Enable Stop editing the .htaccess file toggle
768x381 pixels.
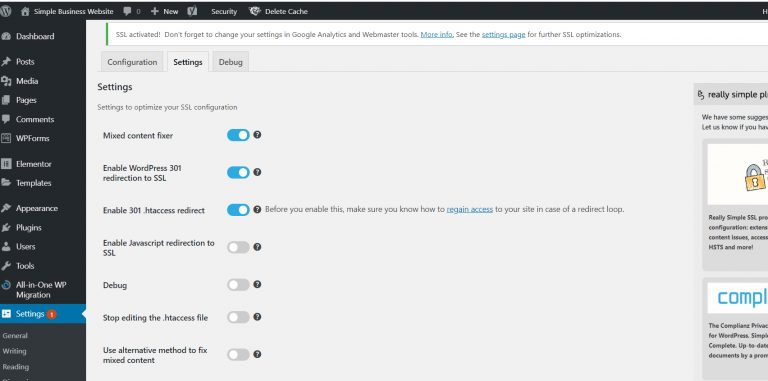[x=239, y=317]
